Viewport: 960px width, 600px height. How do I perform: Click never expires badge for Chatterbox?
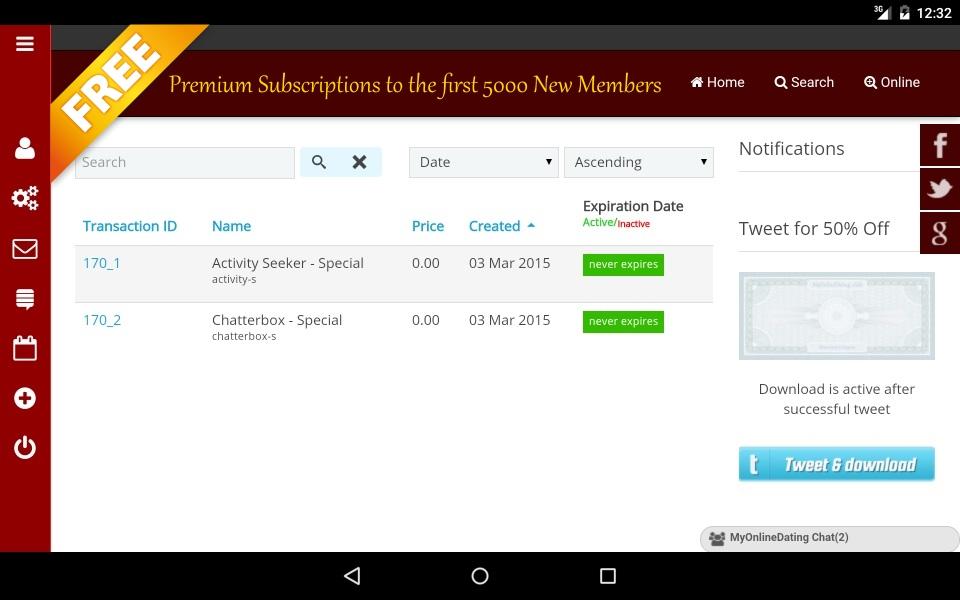623,321
